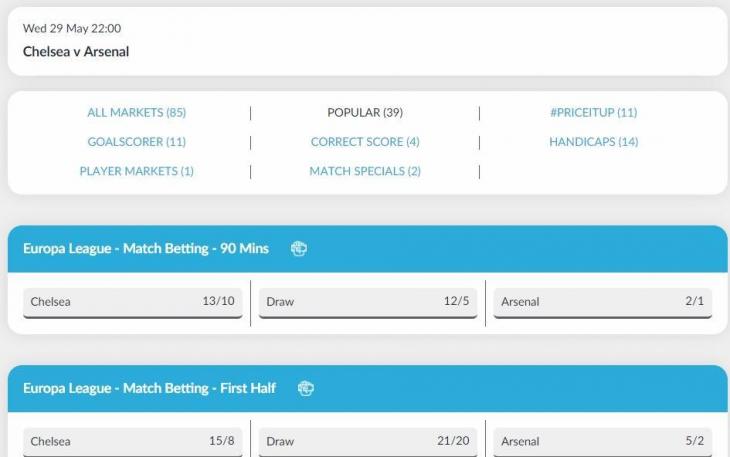Select the POPULAR (39) tab
The height and width of the screenshot is (457, 730).
point(365,113)
